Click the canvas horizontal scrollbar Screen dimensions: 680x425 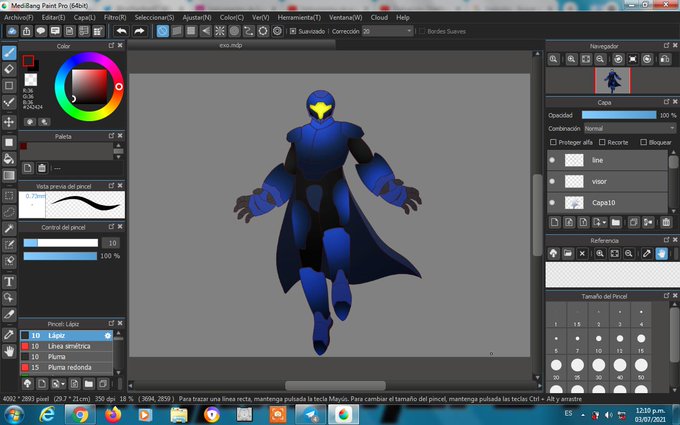pyautogui.click(x=335, y=386)
